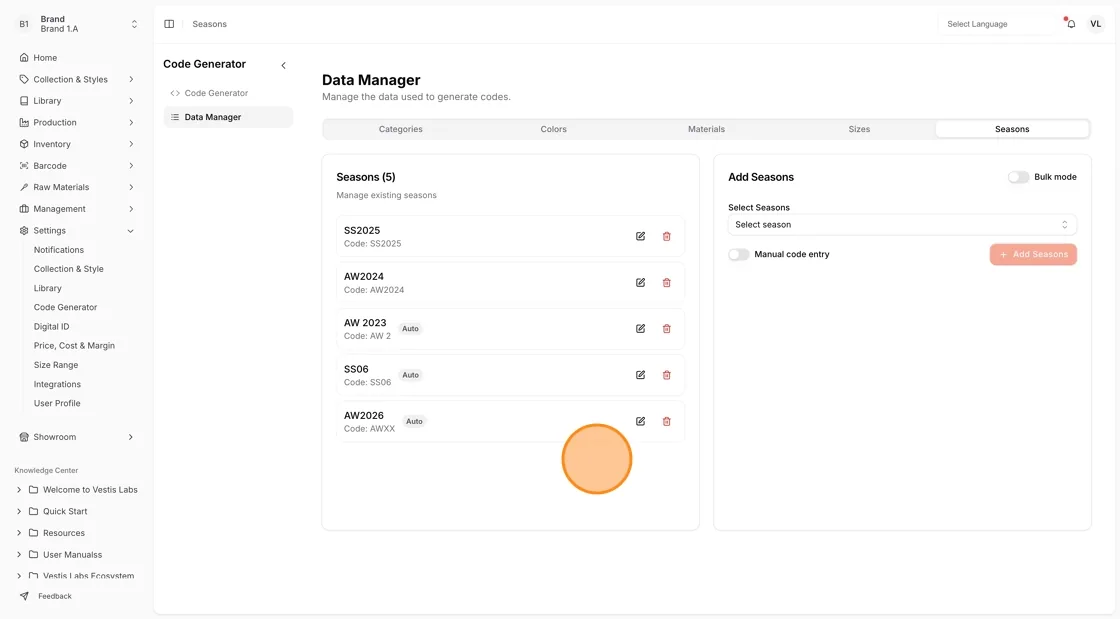The image size is (1120, 619).
Task: Click the Feedback send icon
Action: pos(24,596)
